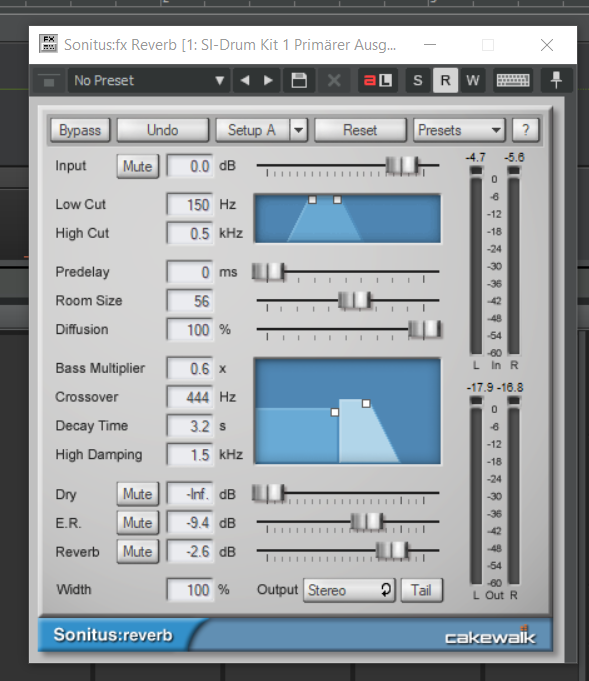
Task: Click the Predelay slider handle
Action: [268, 272]
